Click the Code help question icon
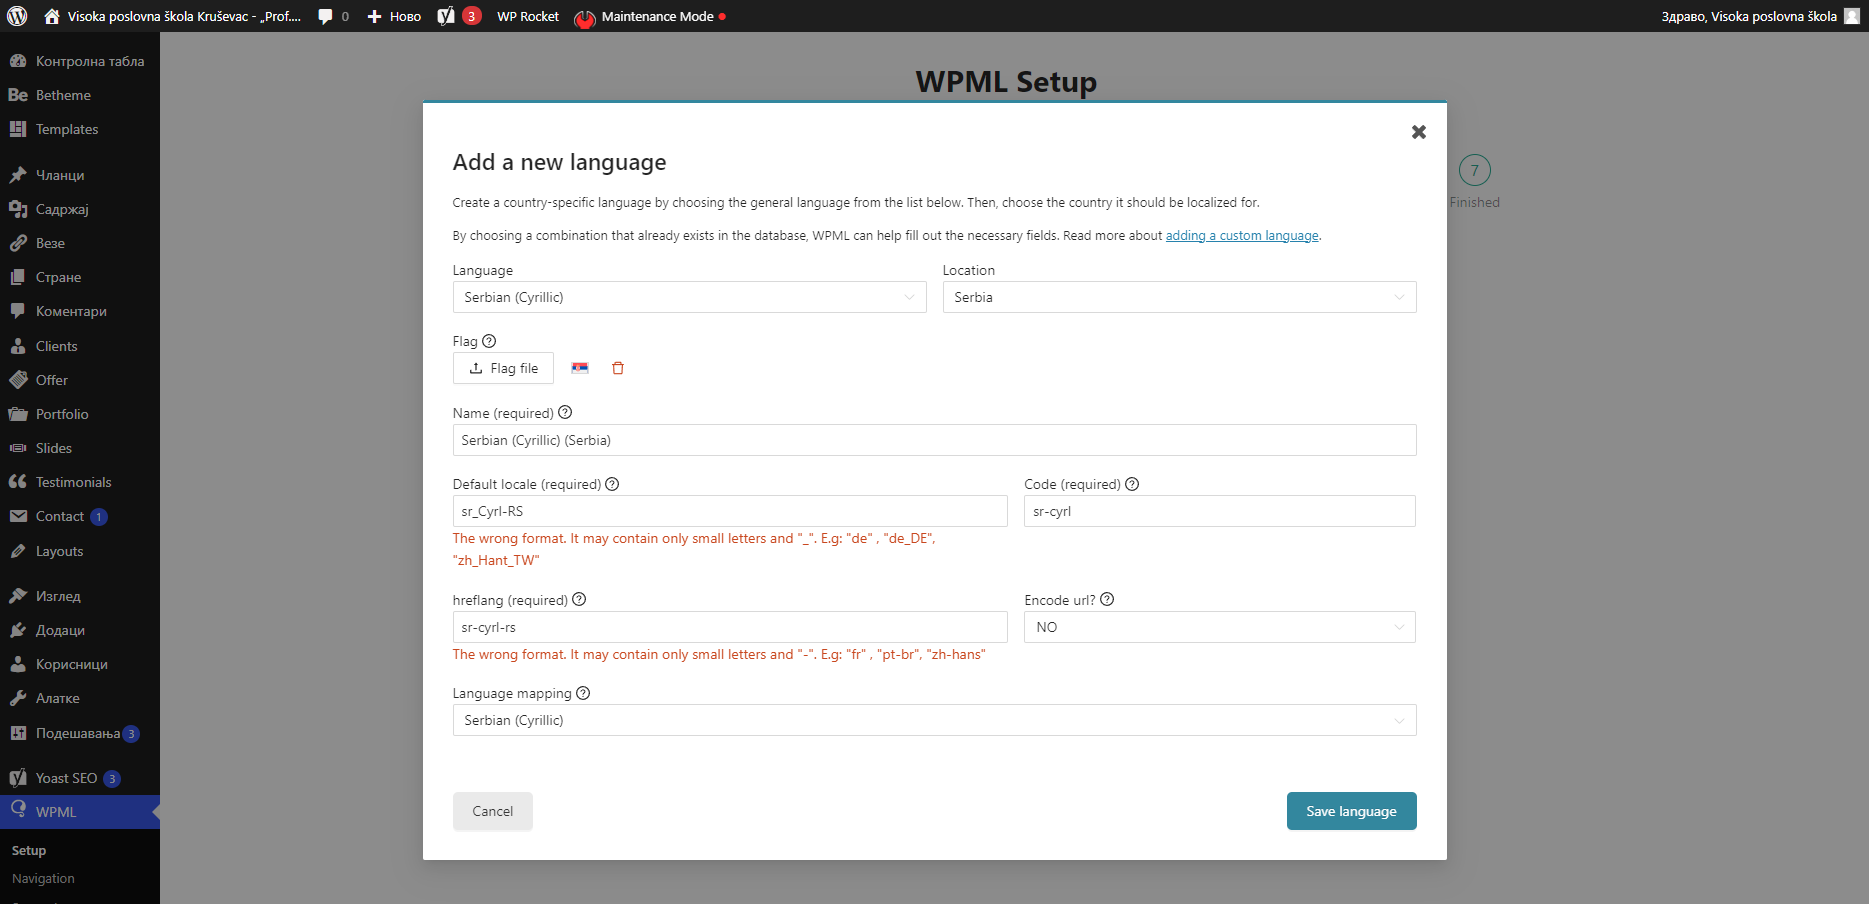 1132,484
